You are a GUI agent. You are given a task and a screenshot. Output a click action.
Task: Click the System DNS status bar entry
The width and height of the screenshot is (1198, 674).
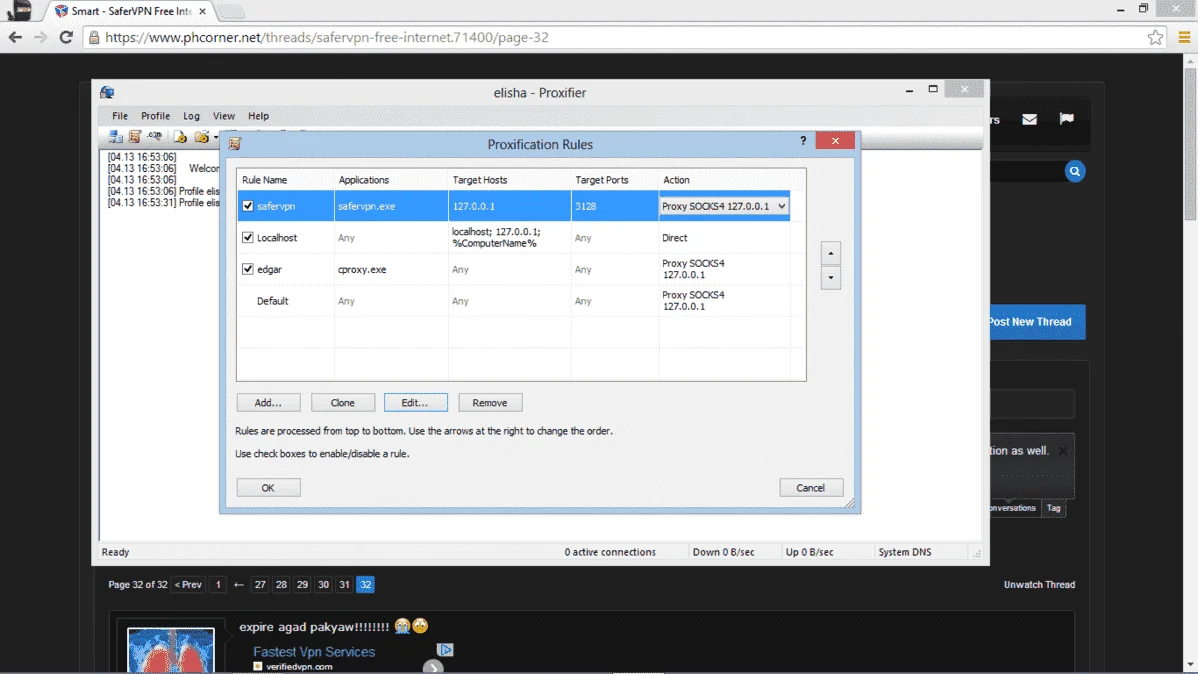point(905,552)
